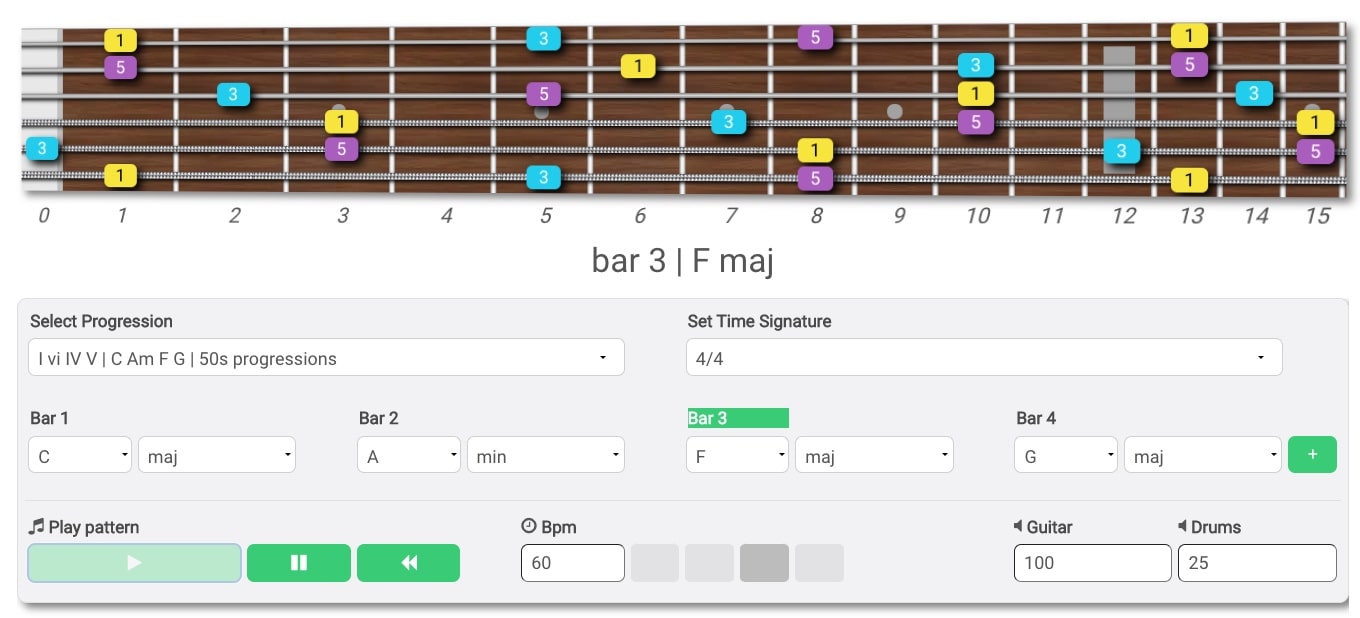Toggle the third beat indicator box
This screenshot has width=1360, height=618.
click(764, 562)
